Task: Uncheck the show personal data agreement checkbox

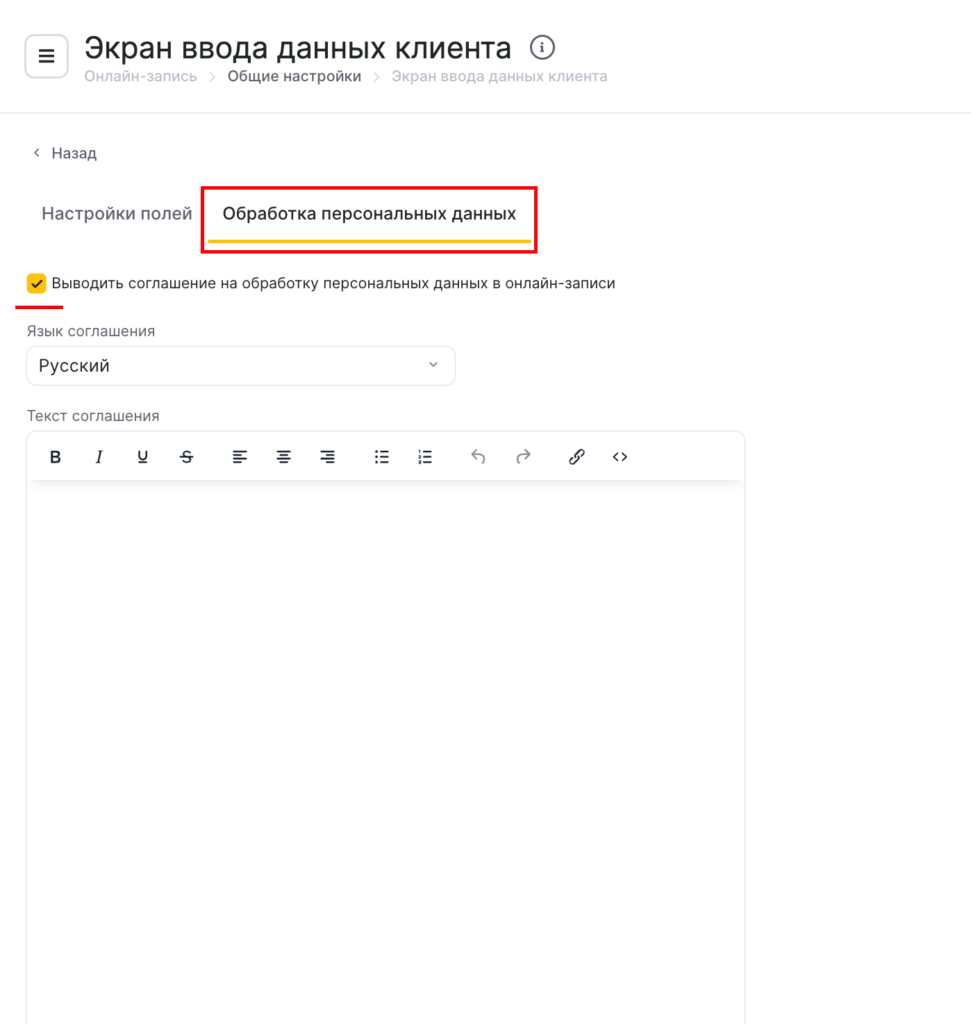Action: tap(37, 284)
